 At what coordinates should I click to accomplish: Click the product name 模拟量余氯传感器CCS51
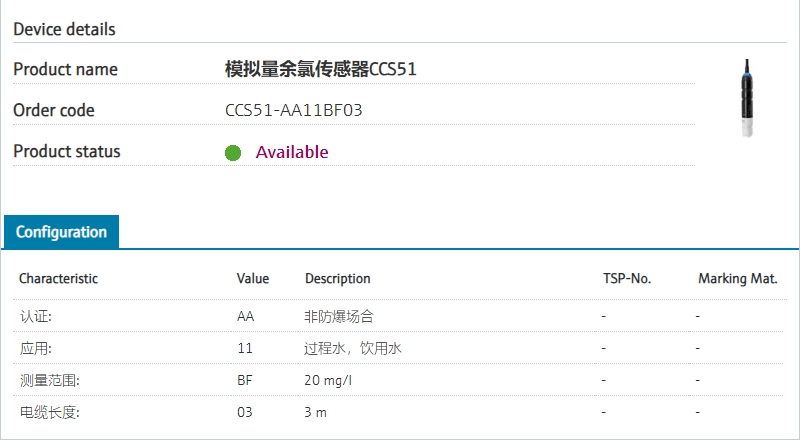coord(321,69)
